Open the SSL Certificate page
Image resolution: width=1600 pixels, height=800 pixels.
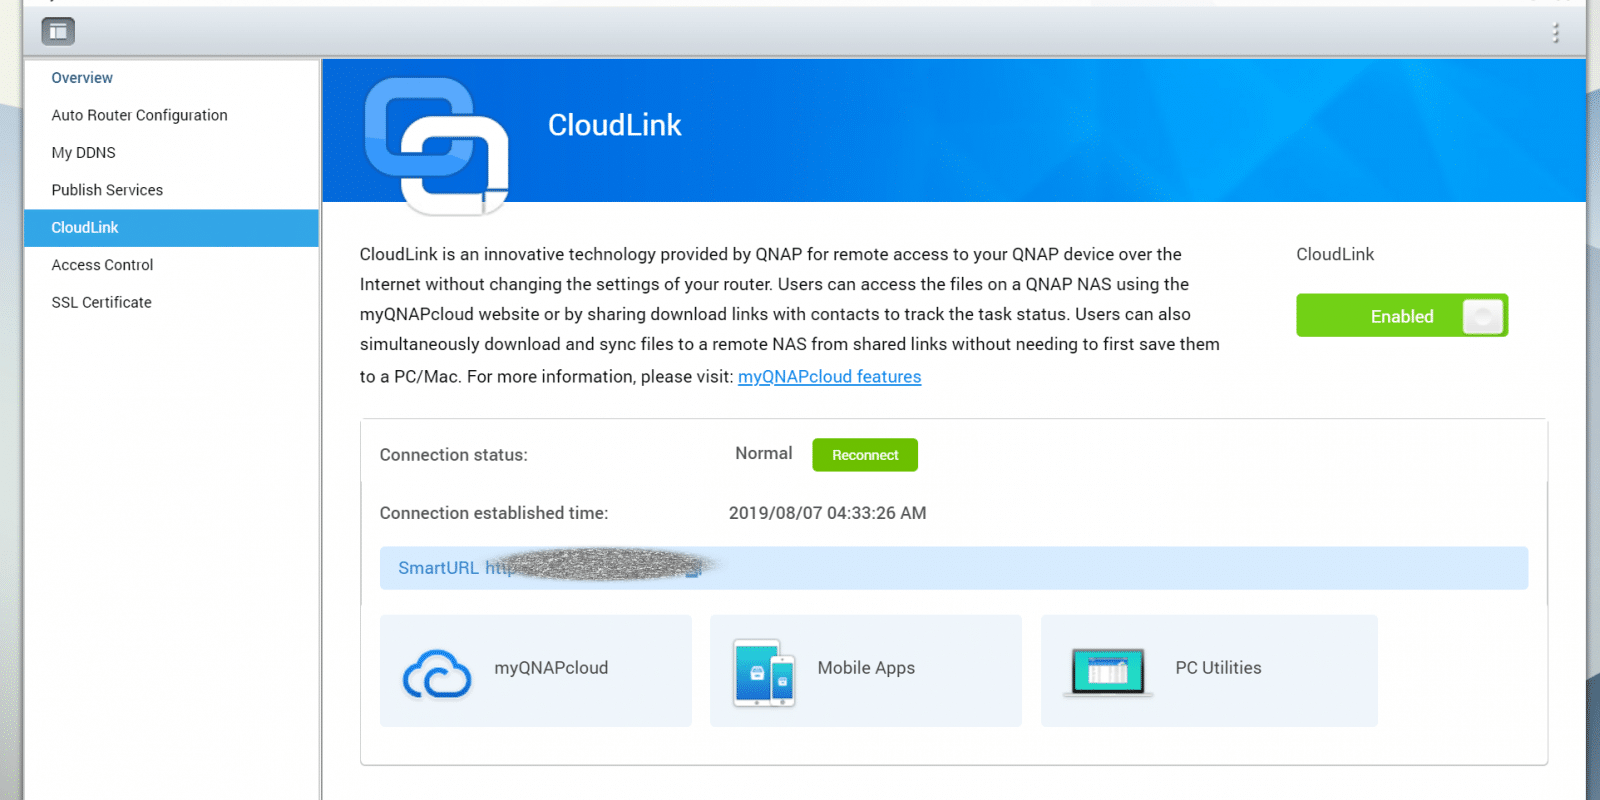(x=102, y=302)
